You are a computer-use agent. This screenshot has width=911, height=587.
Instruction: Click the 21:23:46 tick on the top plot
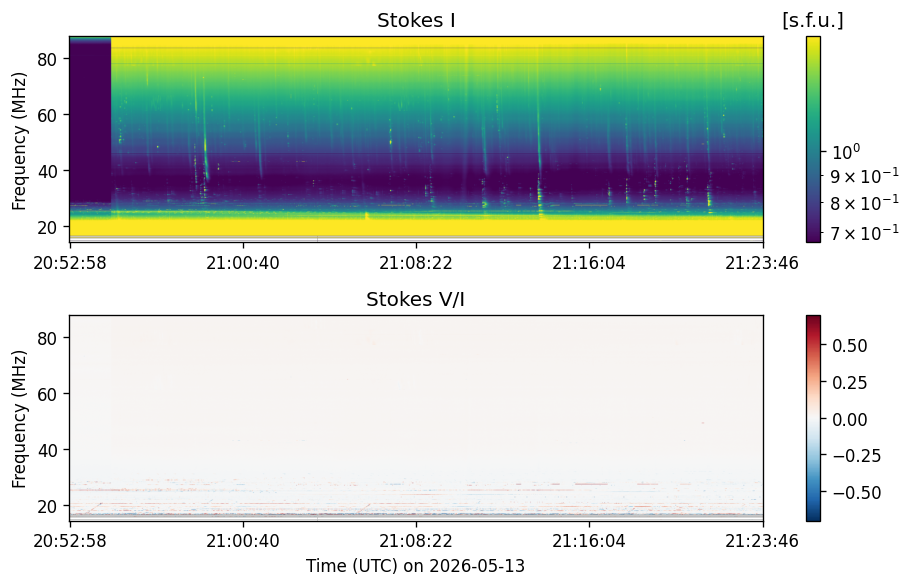click(x=762, y=263)
